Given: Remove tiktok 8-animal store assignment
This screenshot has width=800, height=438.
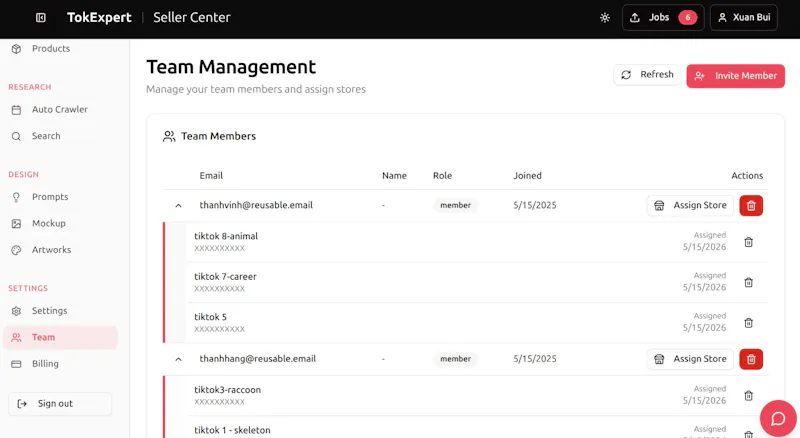Looking at the screenshot, I should 748,242.
